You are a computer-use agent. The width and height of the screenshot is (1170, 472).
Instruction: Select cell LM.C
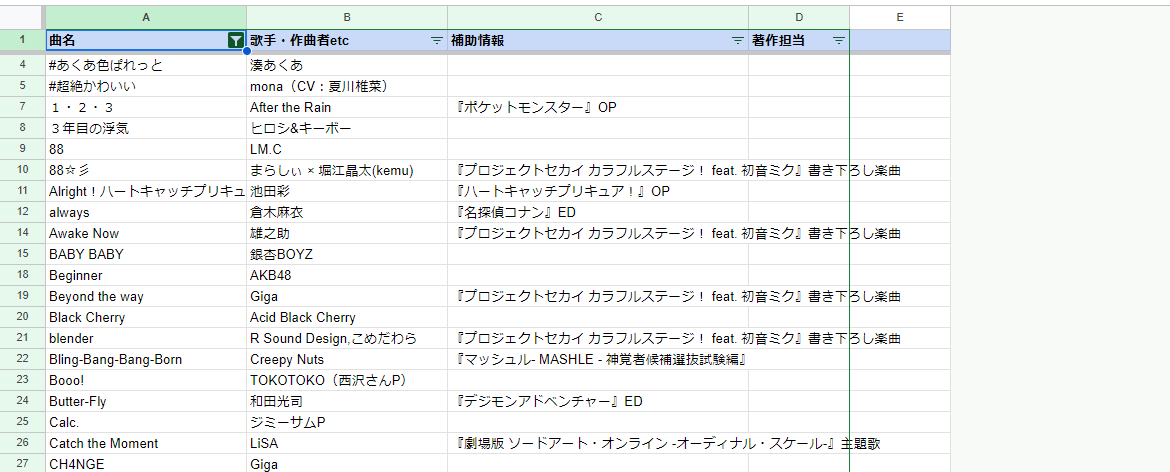[x=347, y=149]
